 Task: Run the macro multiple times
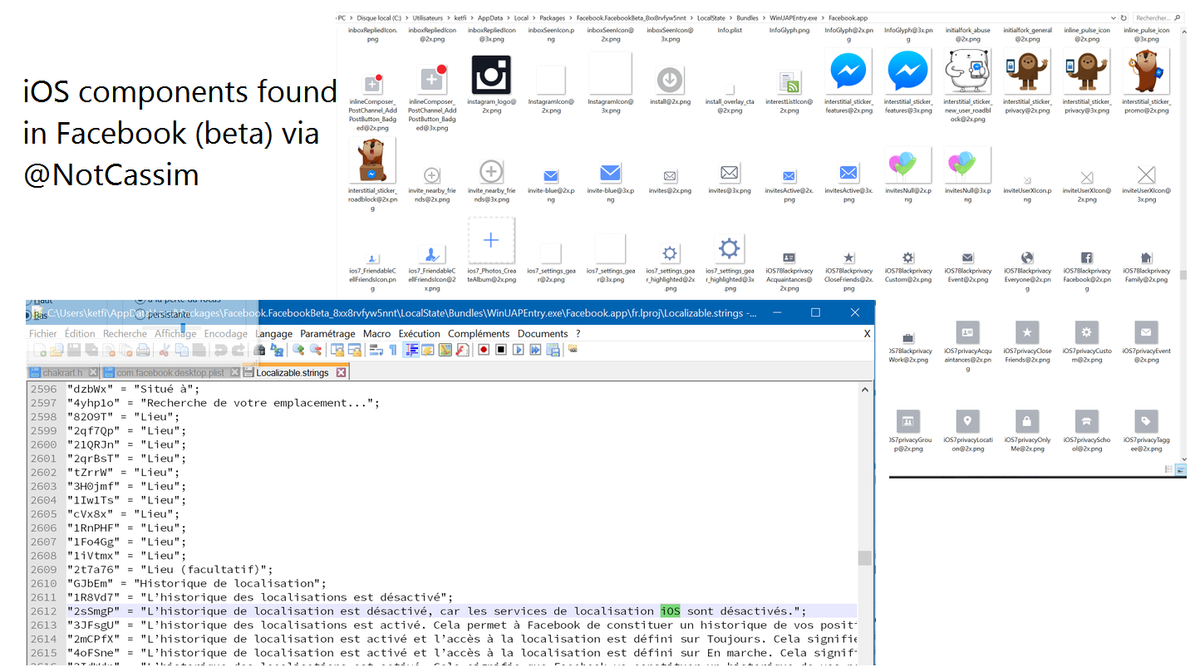537,350
